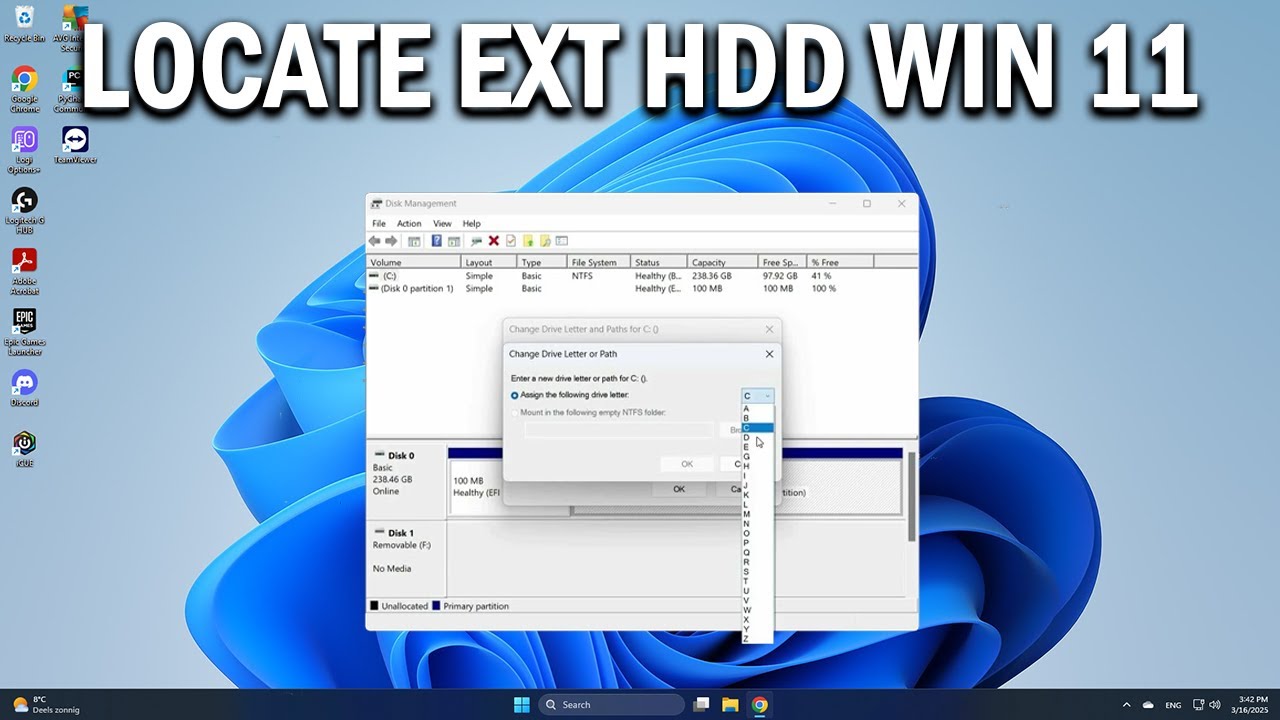
Task: Select 'Assign the following drive letter' radio button
Action: coord(515,396)
